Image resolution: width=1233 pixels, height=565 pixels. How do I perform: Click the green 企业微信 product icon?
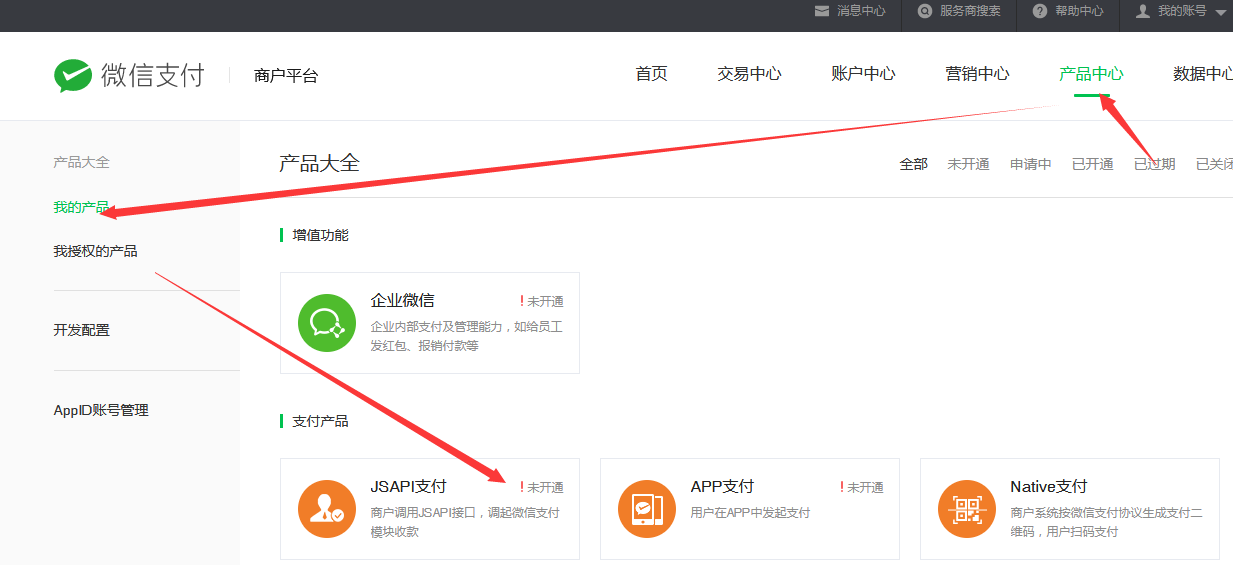(327, 323)
